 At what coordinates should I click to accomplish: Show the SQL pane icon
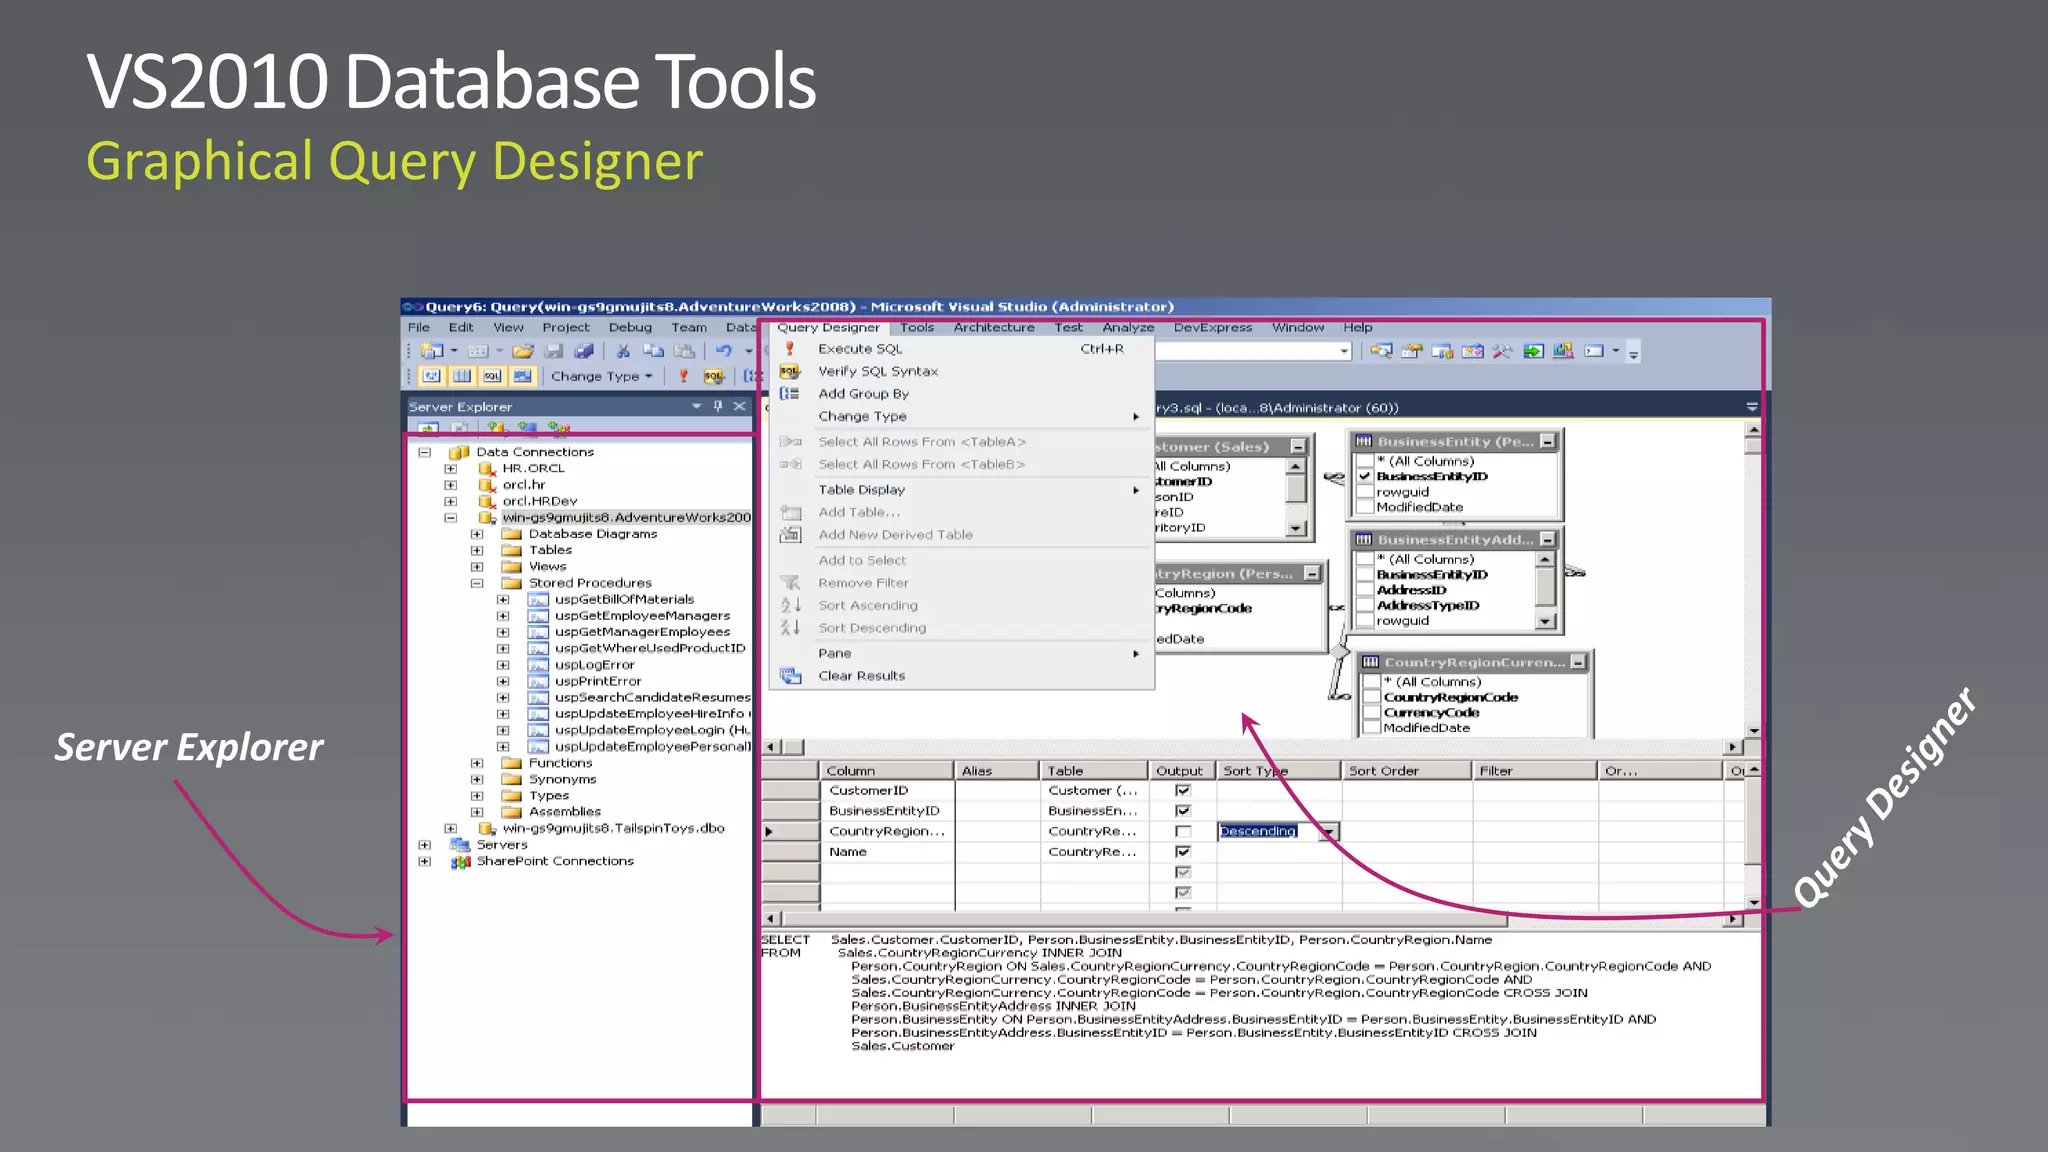point(492,376)
